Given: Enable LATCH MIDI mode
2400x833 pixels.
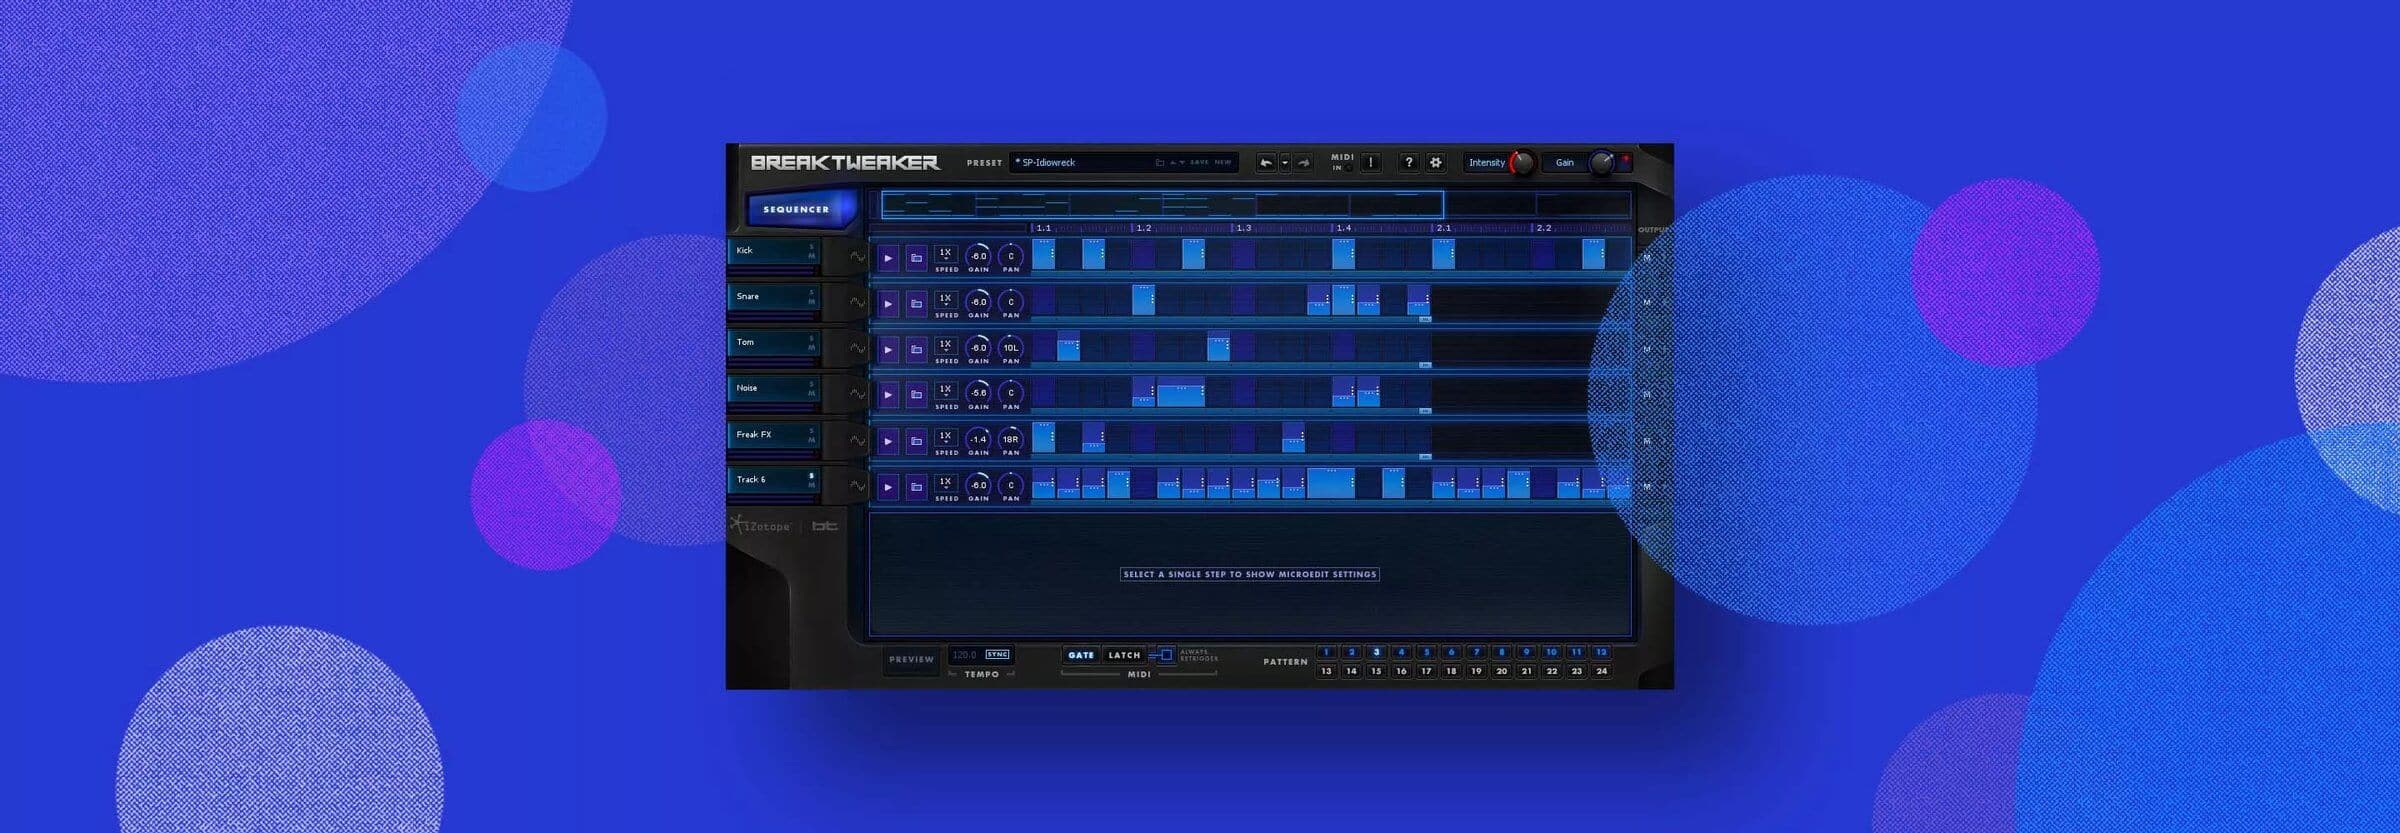Looking at the screenshot, I should (1124, 655).
